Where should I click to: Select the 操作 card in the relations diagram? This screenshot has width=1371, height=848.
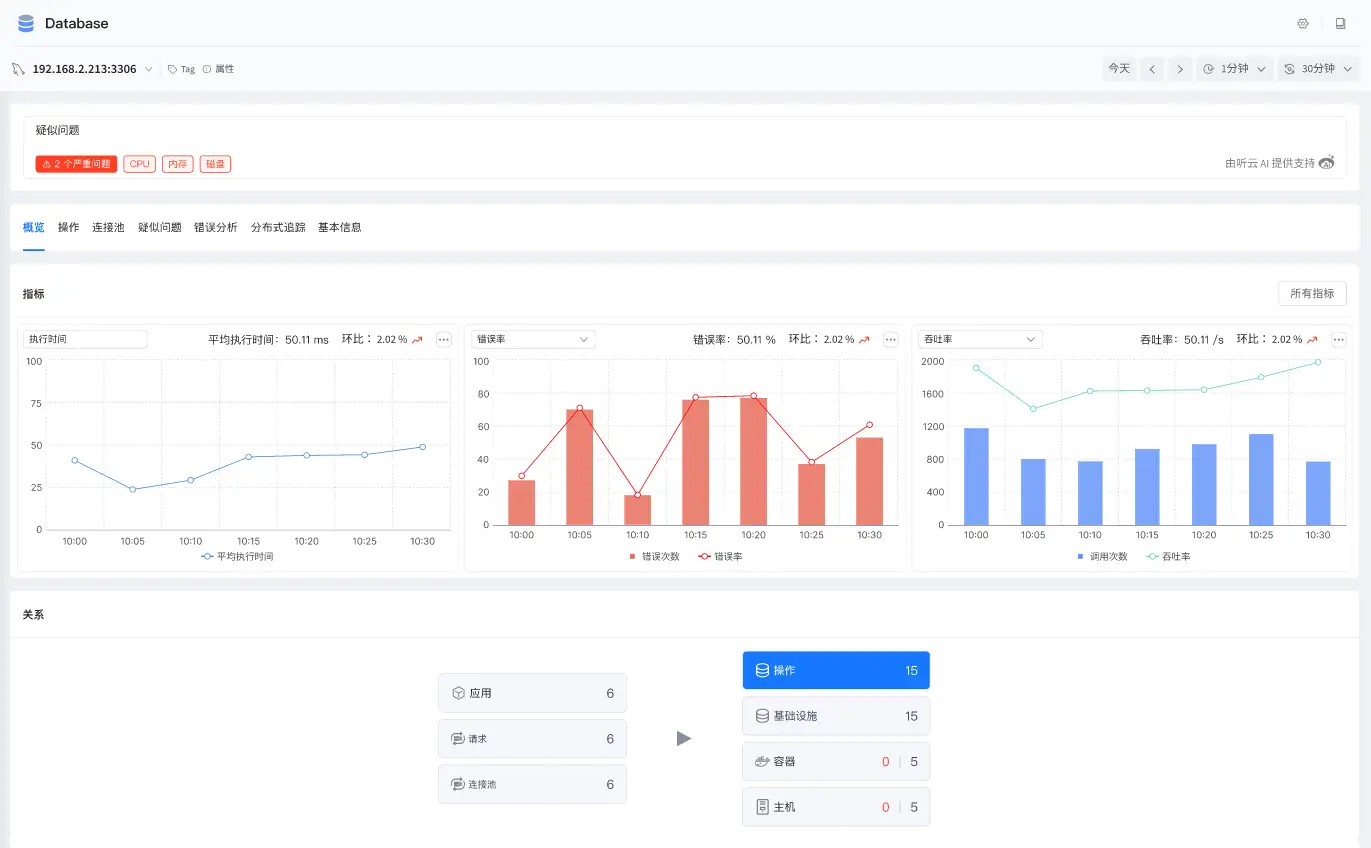coord(836,670)
